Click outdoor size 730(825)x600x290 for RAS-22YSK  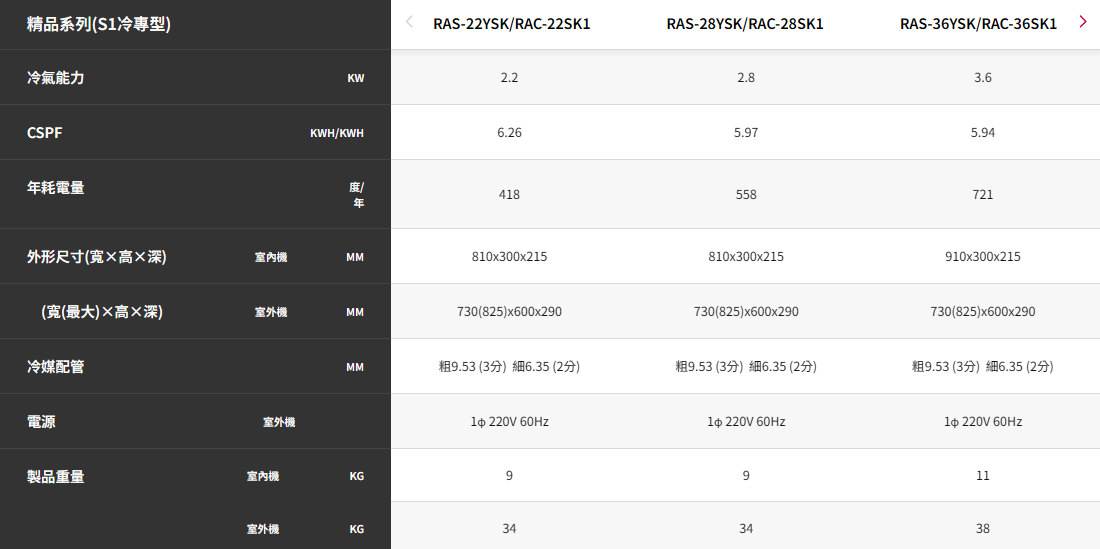point(509,311)
